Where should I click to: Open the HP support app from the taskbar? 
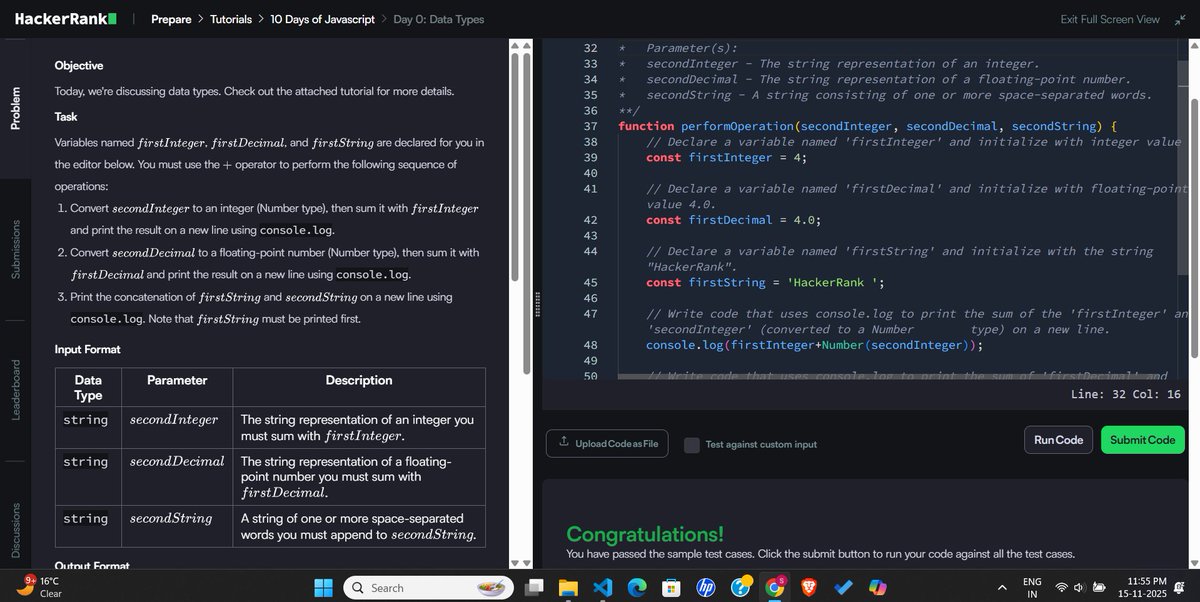pos(706,587)
